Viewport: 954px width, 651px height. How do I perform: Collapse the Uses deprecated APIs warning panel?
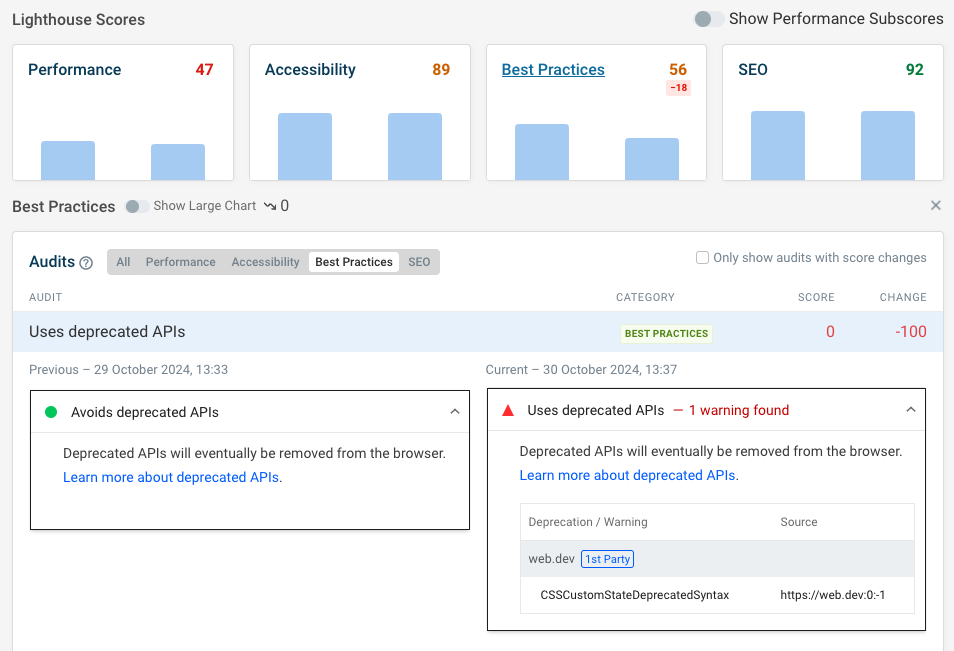coord(911,409)
